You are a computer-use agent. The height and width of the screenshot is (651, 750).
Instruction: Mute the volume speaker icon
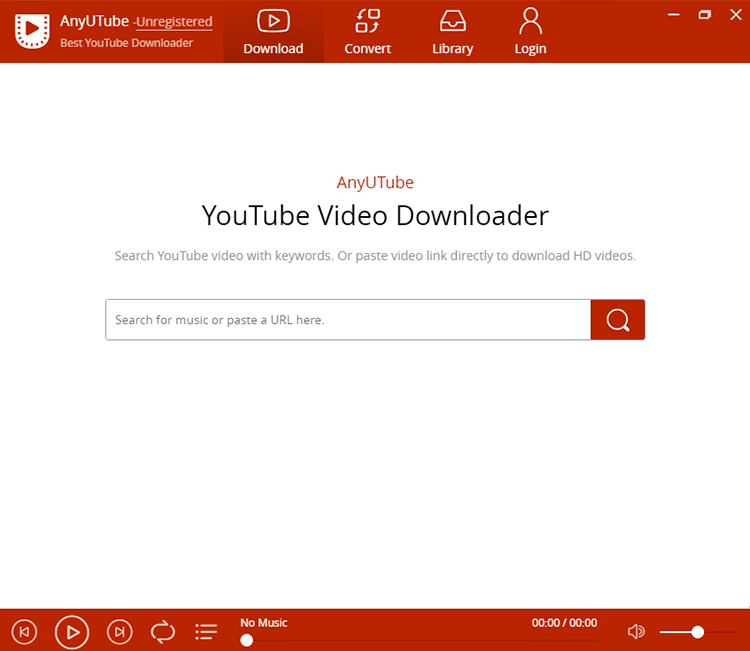636,632
